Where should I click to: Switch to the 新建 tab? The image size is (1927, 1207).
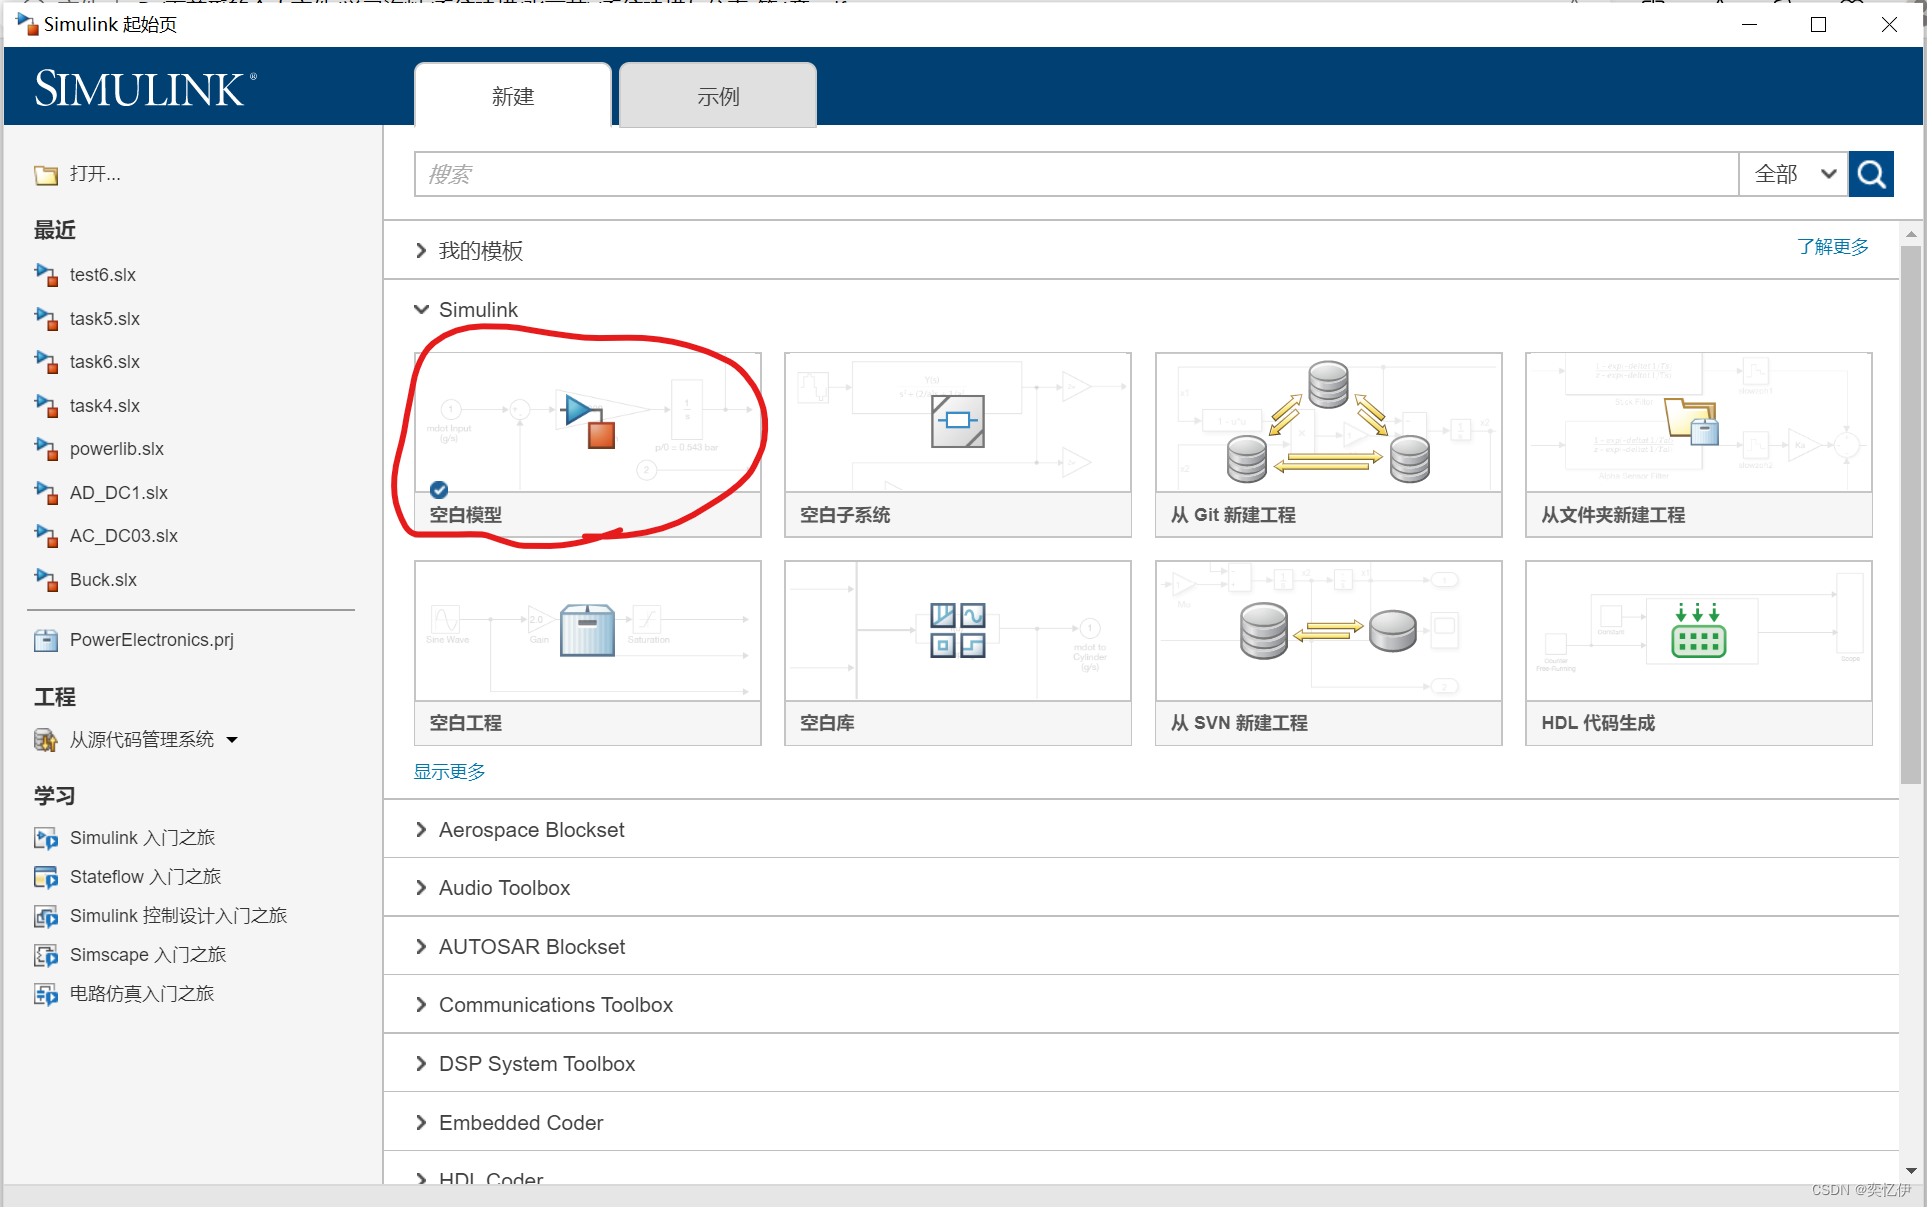(x=513, y=96)
